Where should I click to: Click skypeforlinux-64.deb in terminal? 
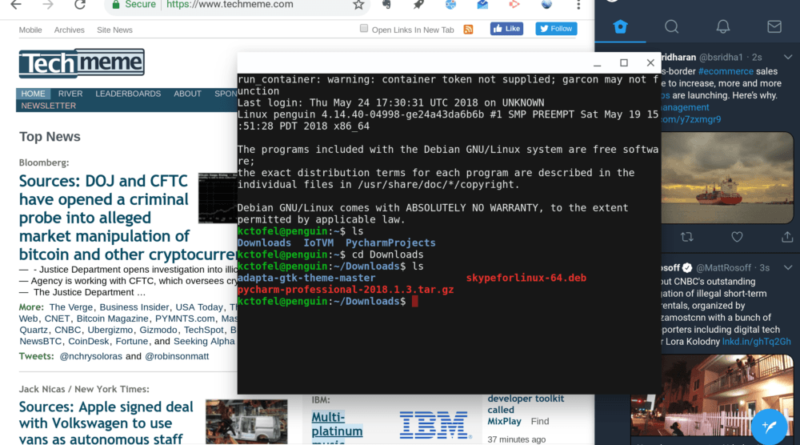[x=526, y=278]
